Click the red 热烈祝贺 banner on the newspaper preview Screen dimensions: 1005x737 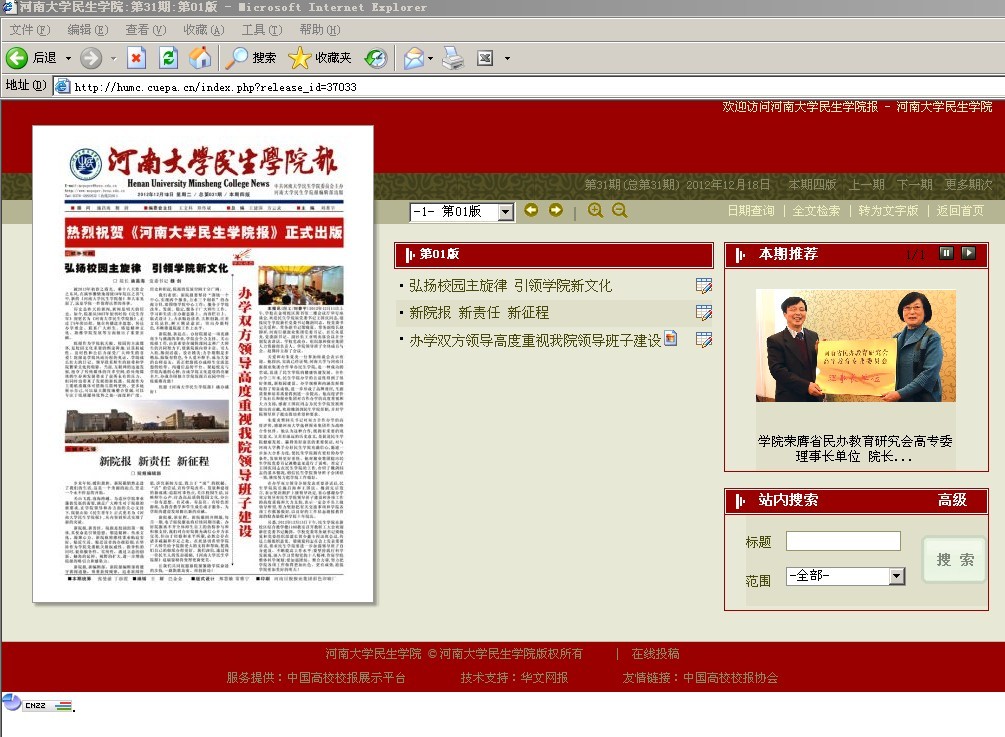(204, 232)
